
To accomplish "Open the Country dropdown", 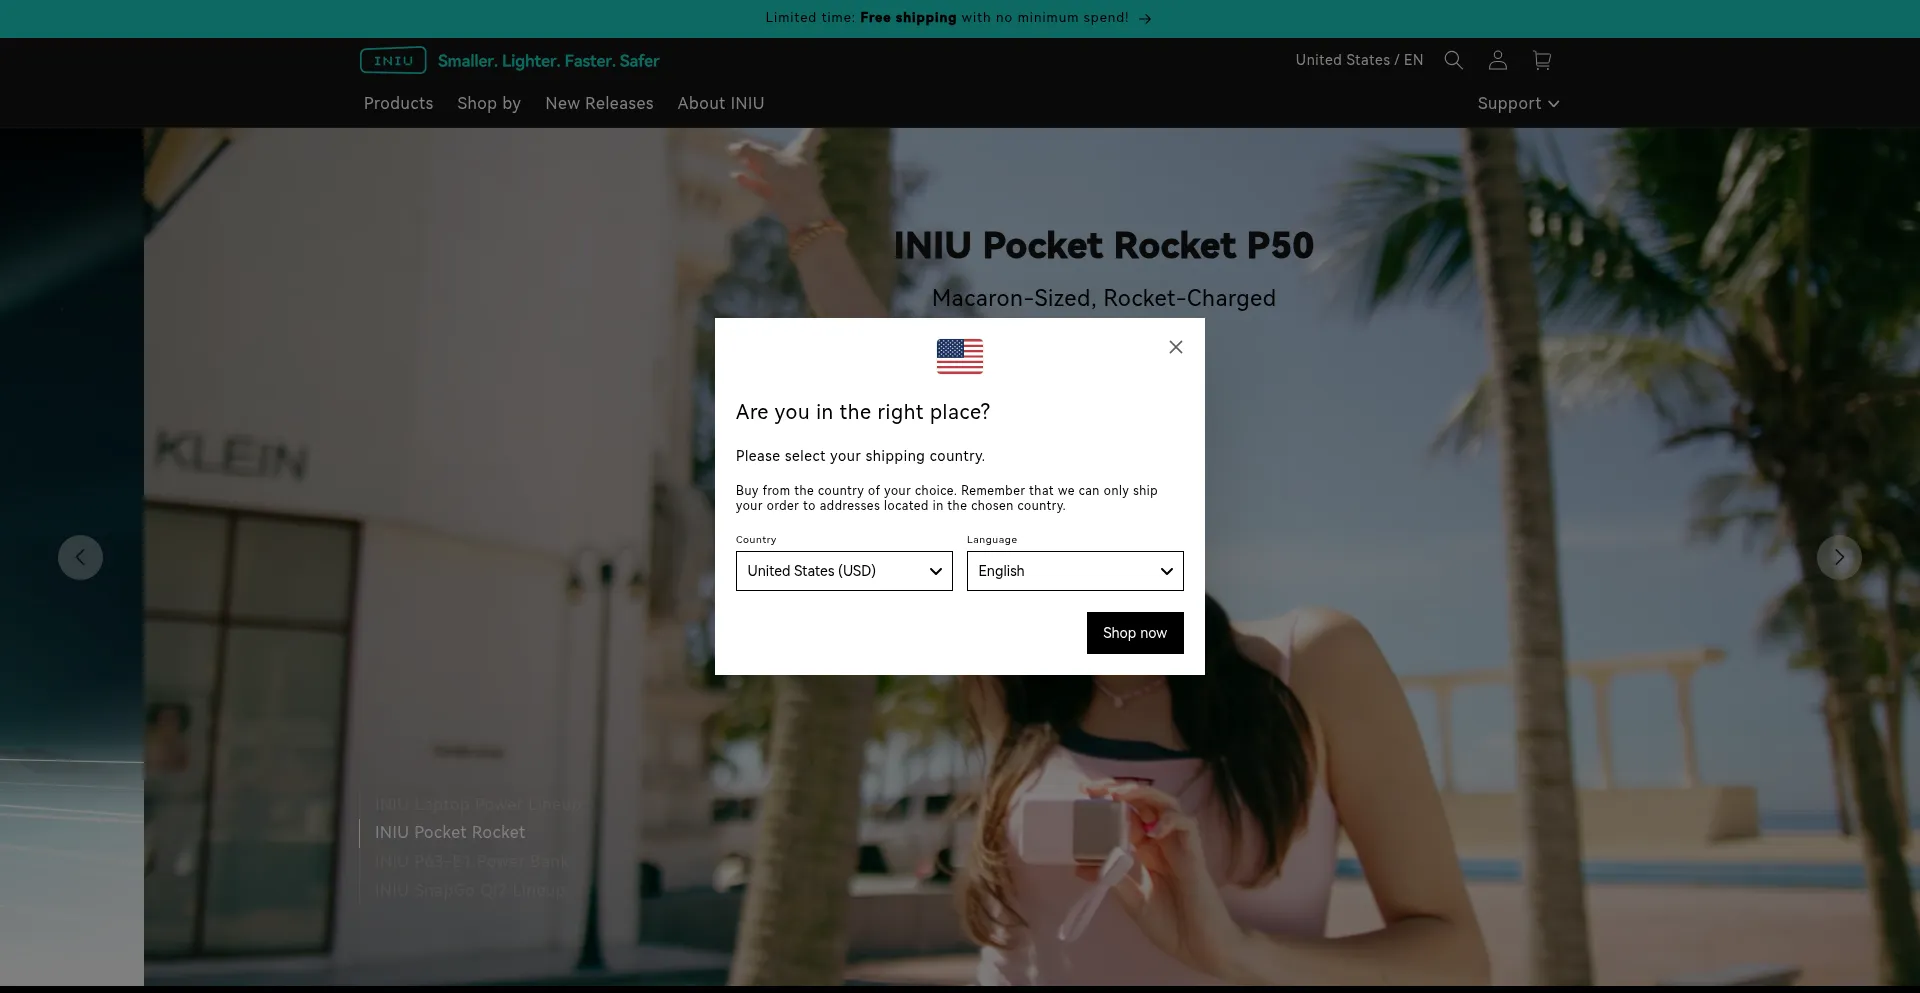I will tap(844, 571).
